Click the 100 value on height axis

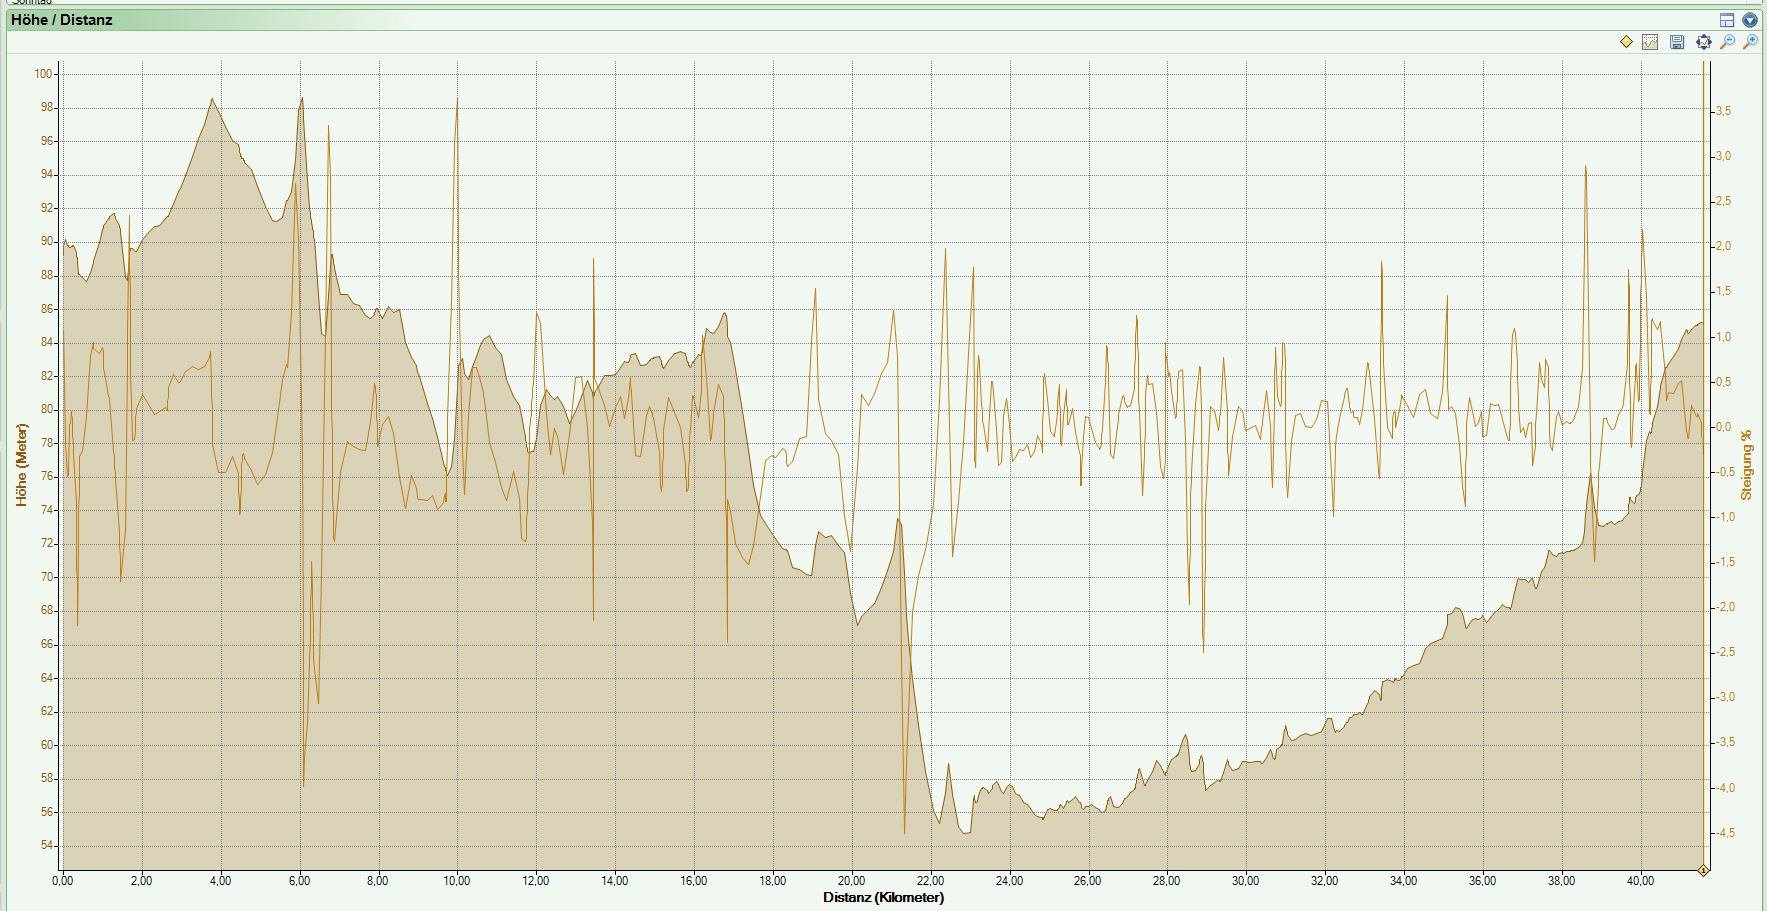[x=43, y=74]
